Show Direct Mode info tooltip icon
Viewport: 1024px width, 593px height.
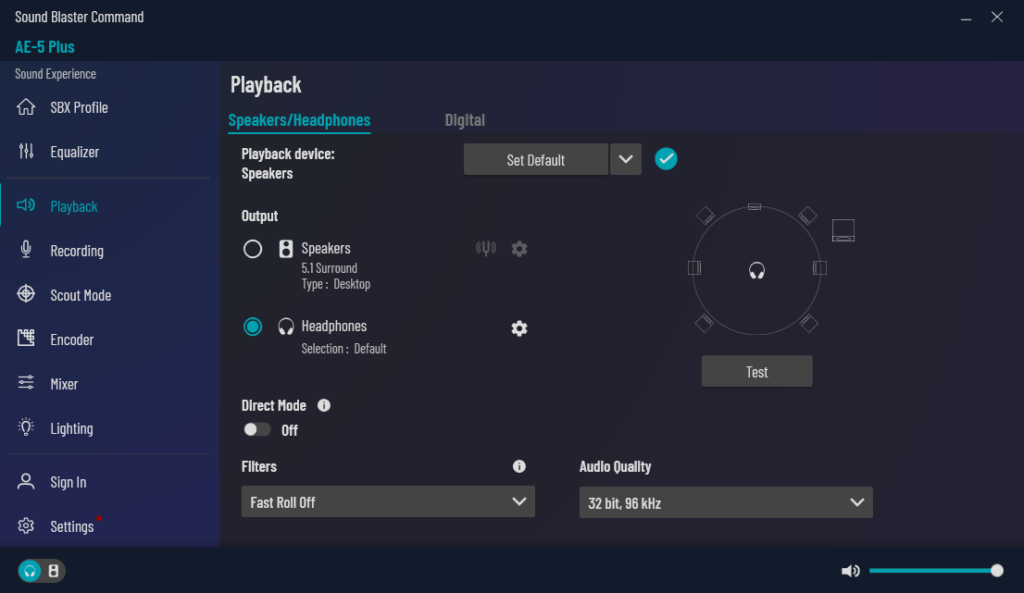324,406
